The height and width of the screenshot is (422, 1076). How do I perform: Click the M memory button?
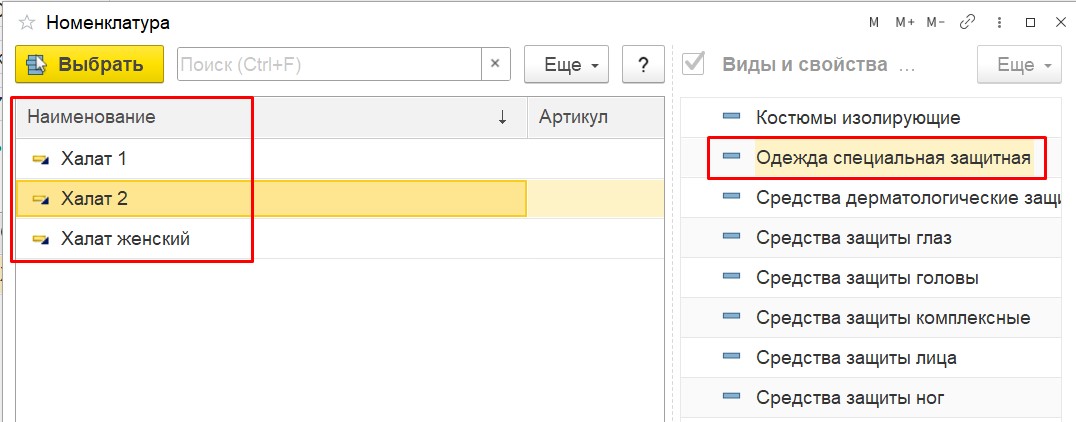(874, 23)
